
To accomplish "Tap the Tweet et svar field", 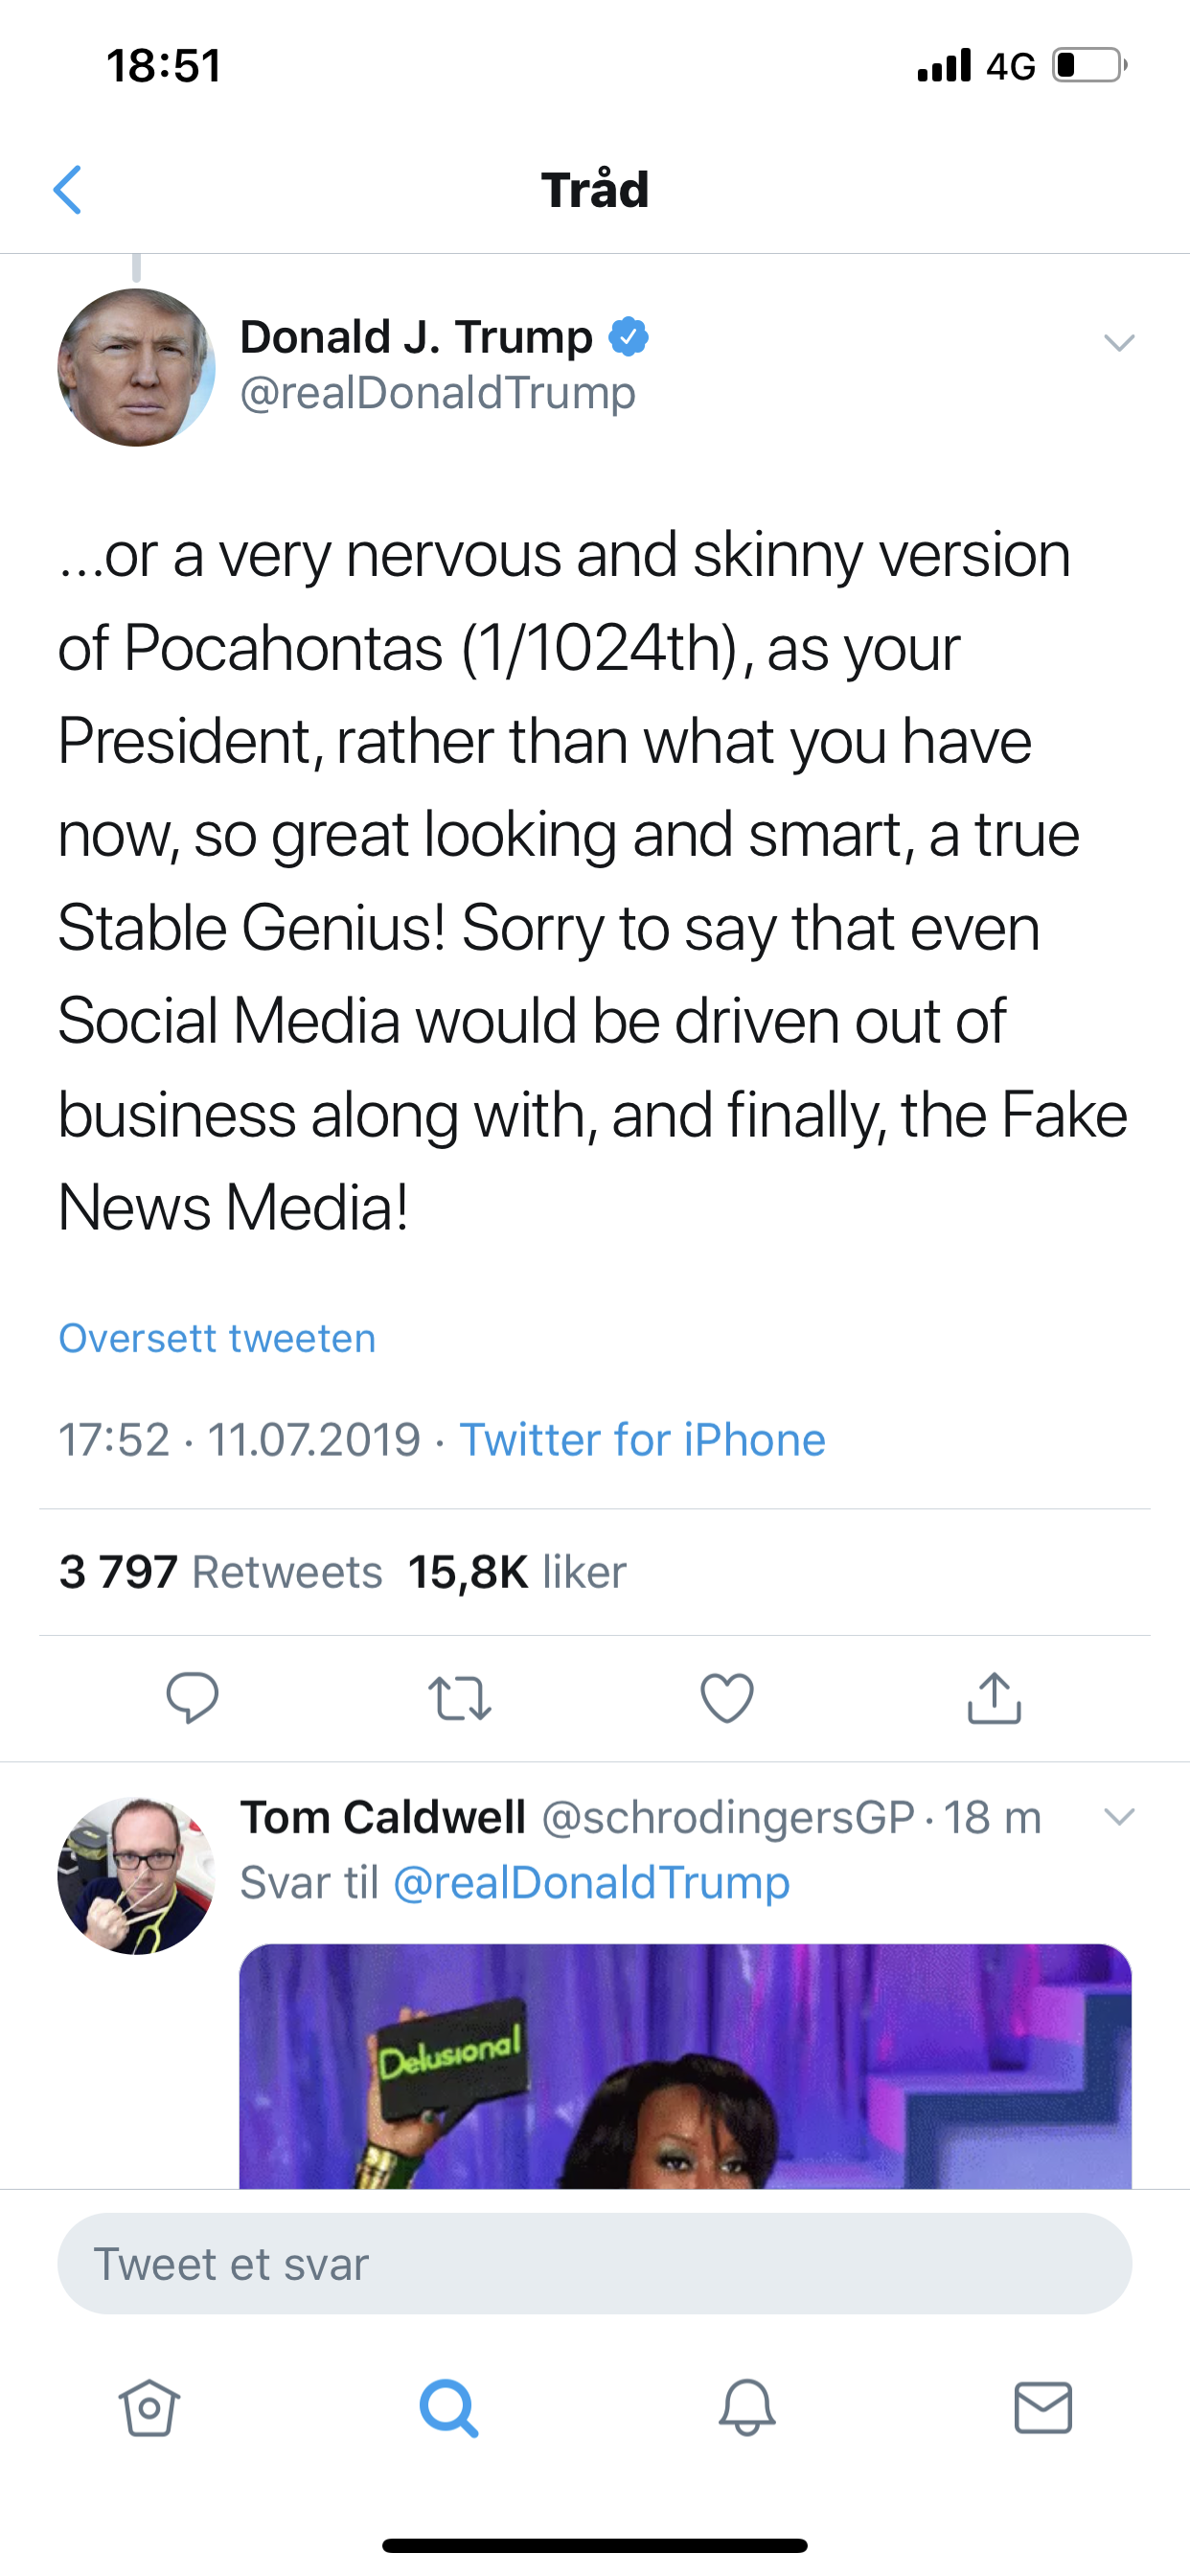I will coord(594,2264).
